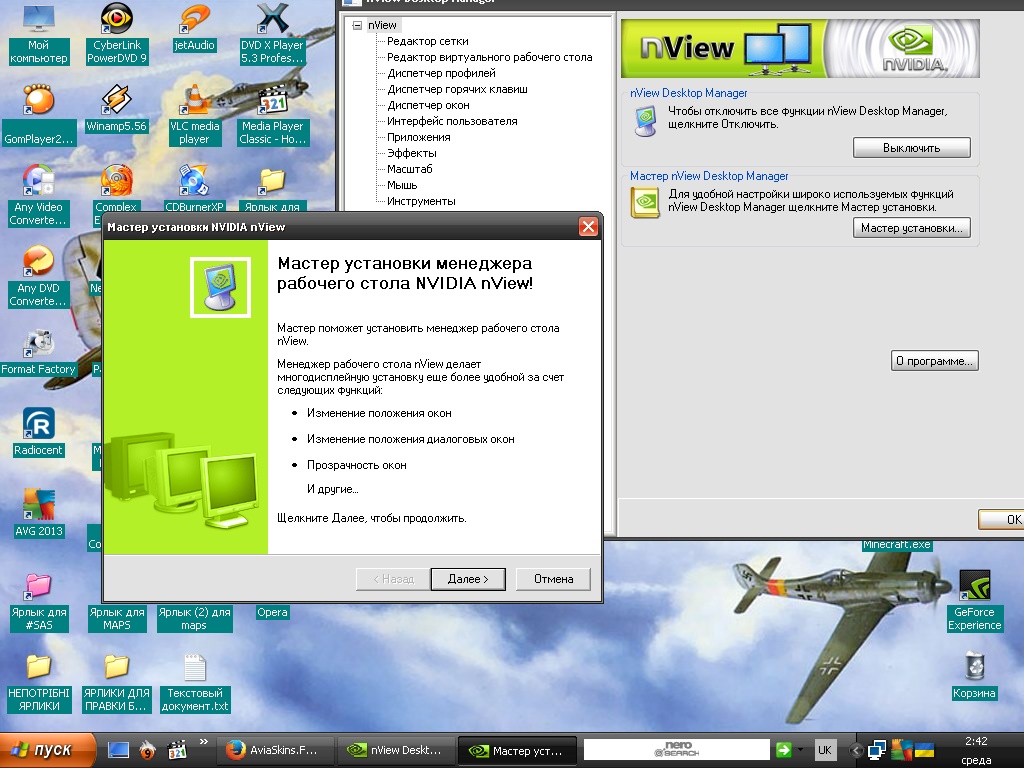
Task: Click the taskbar clock showing 2:42
Action: tap(976, 741)
